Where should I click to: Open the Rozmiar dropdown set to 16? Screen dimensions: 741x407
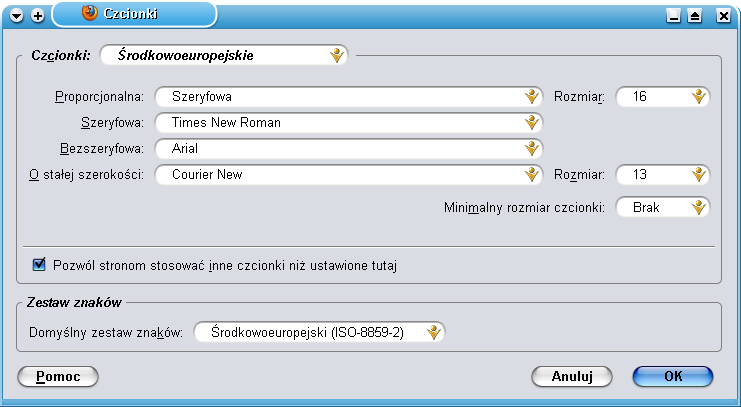[x=663, y=97]
